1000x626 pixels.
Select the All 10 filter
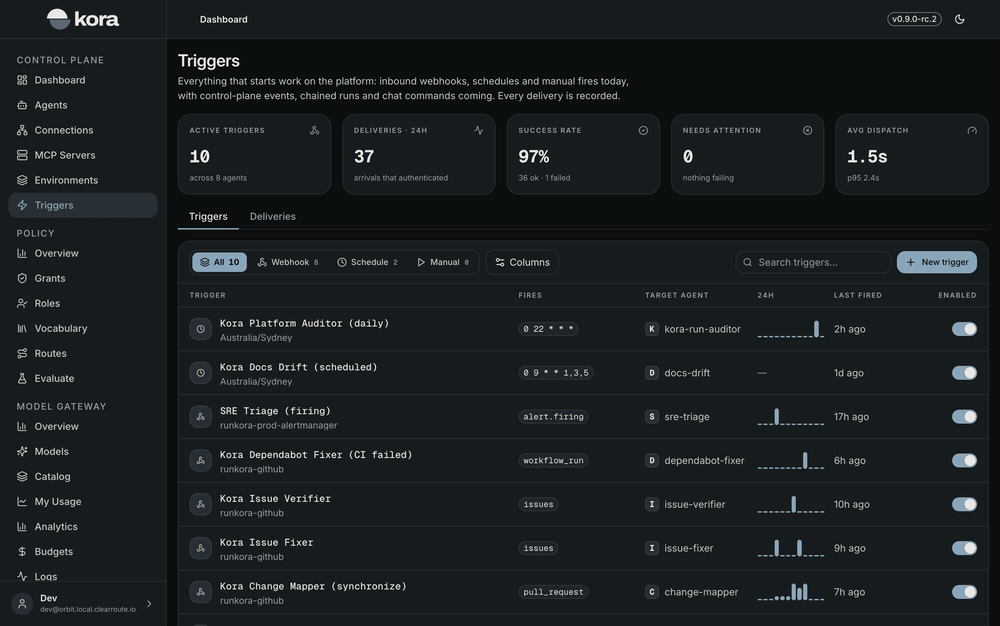click(x=219, y=262)
